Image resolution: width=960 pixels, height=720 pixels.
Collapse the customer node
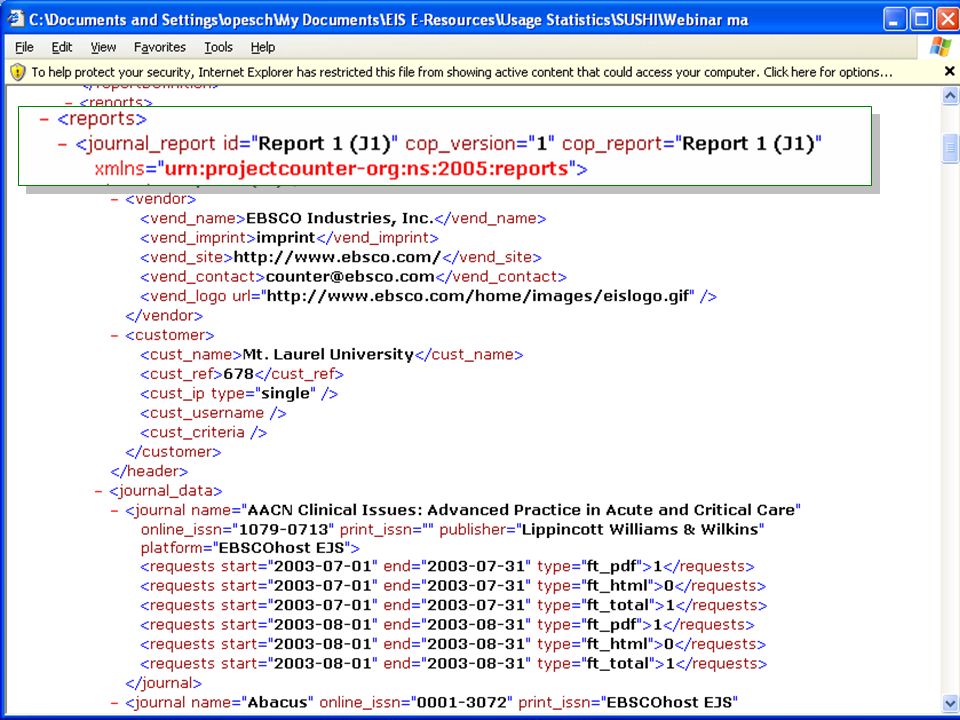pyautogui.click(x=114, y=336)
